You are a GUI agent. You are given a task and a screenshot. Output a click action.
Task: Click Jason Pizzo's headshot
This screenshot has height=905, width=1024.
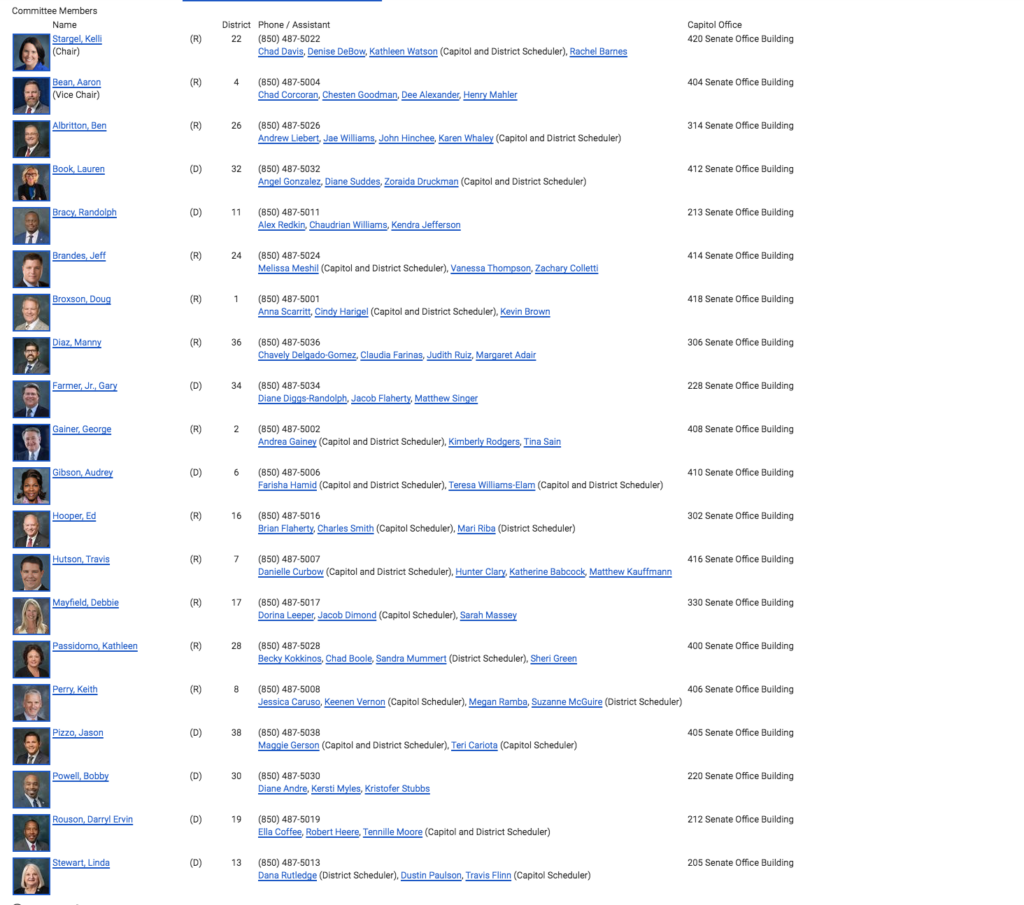[x=31, y=745]
